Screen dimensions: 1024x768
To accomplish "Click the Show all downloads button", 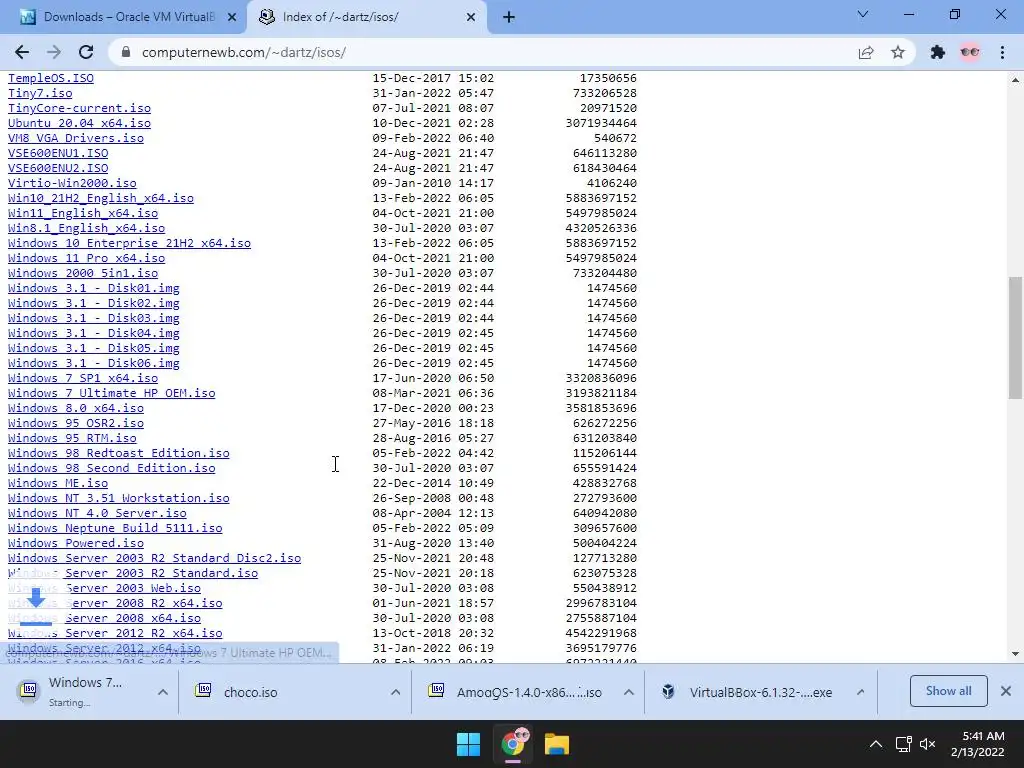I will click(948, 691).
